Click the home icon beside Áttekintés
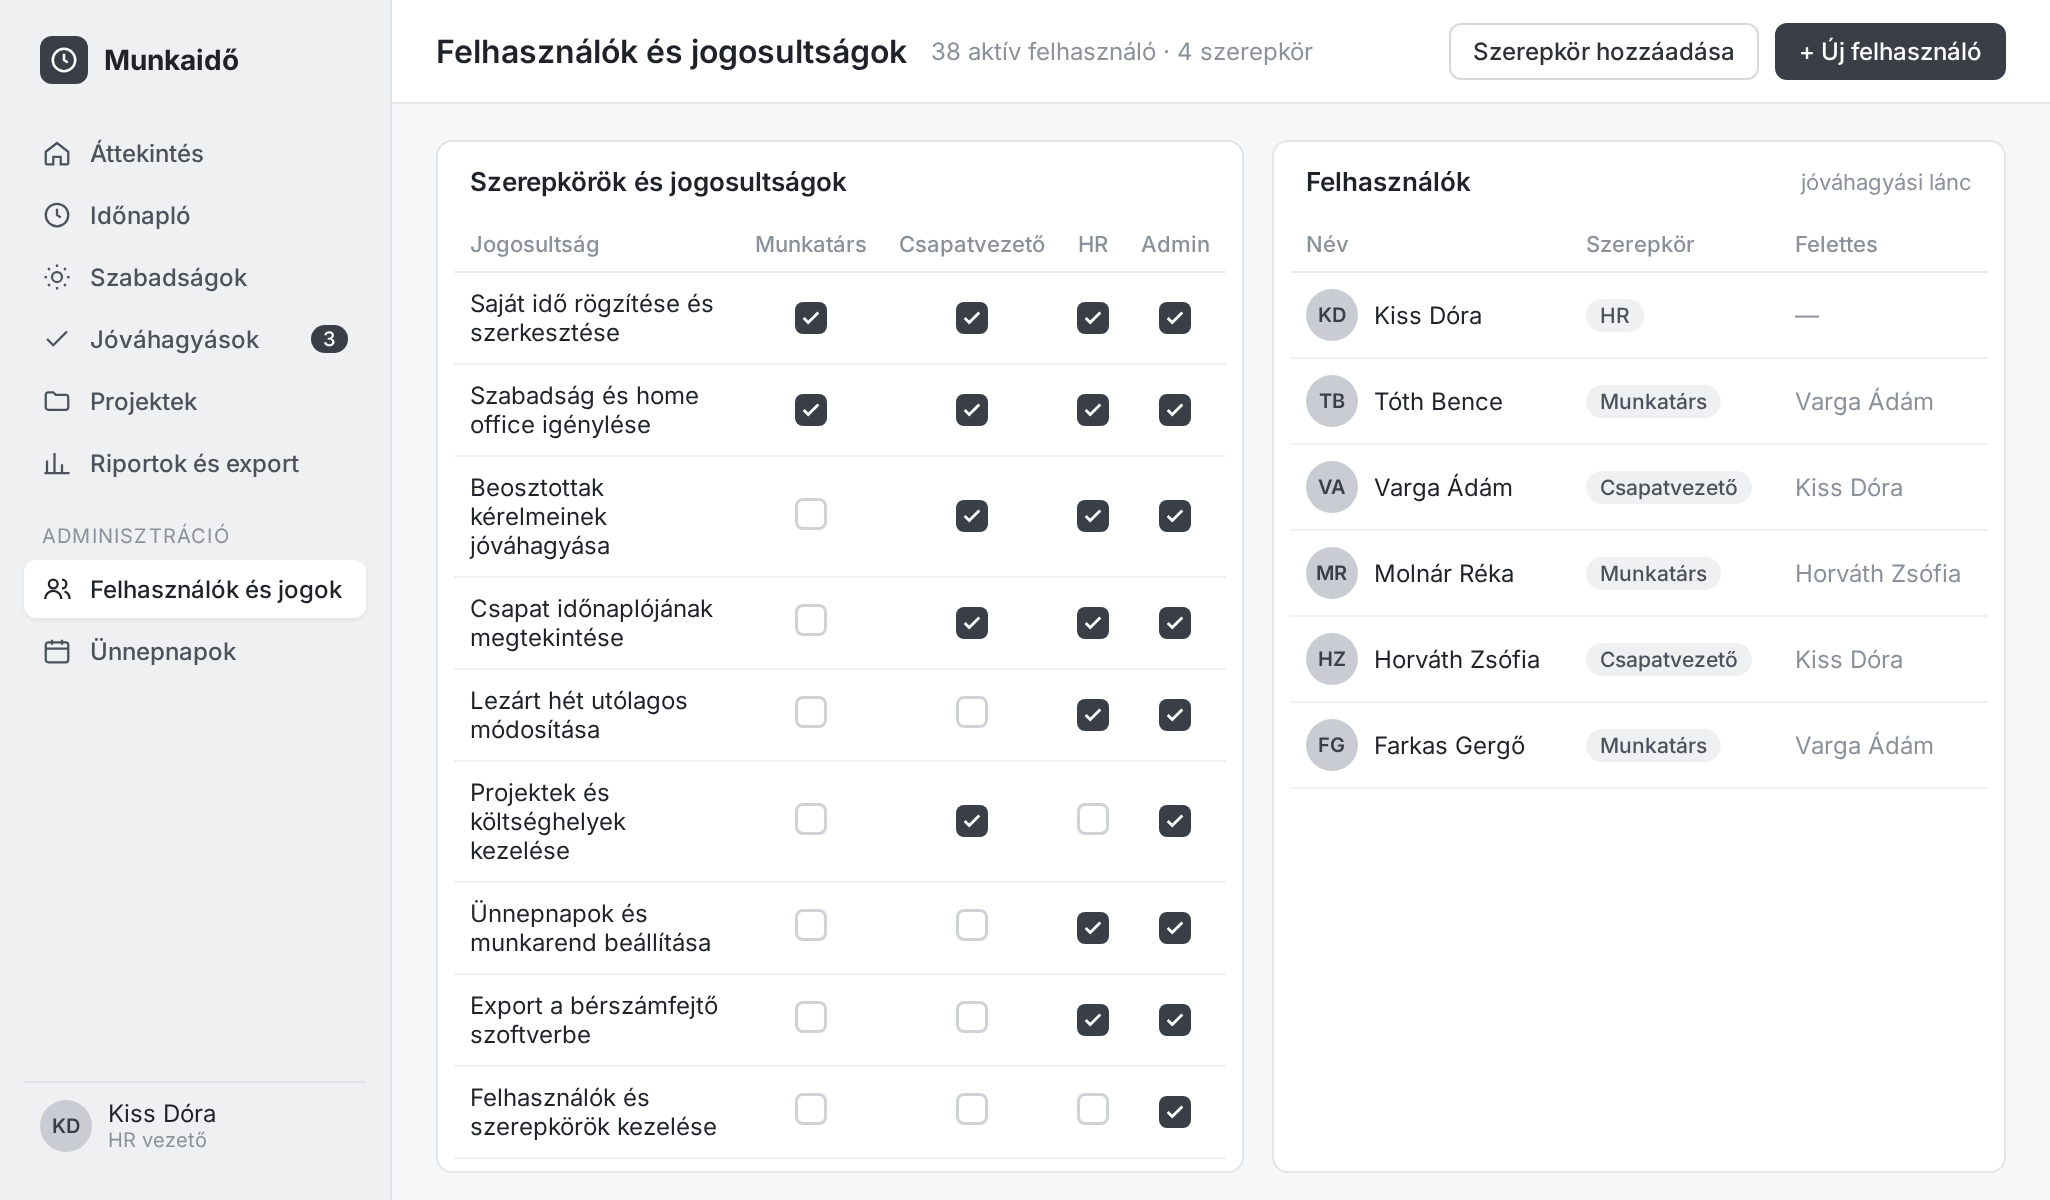 [x=57, y=153]
